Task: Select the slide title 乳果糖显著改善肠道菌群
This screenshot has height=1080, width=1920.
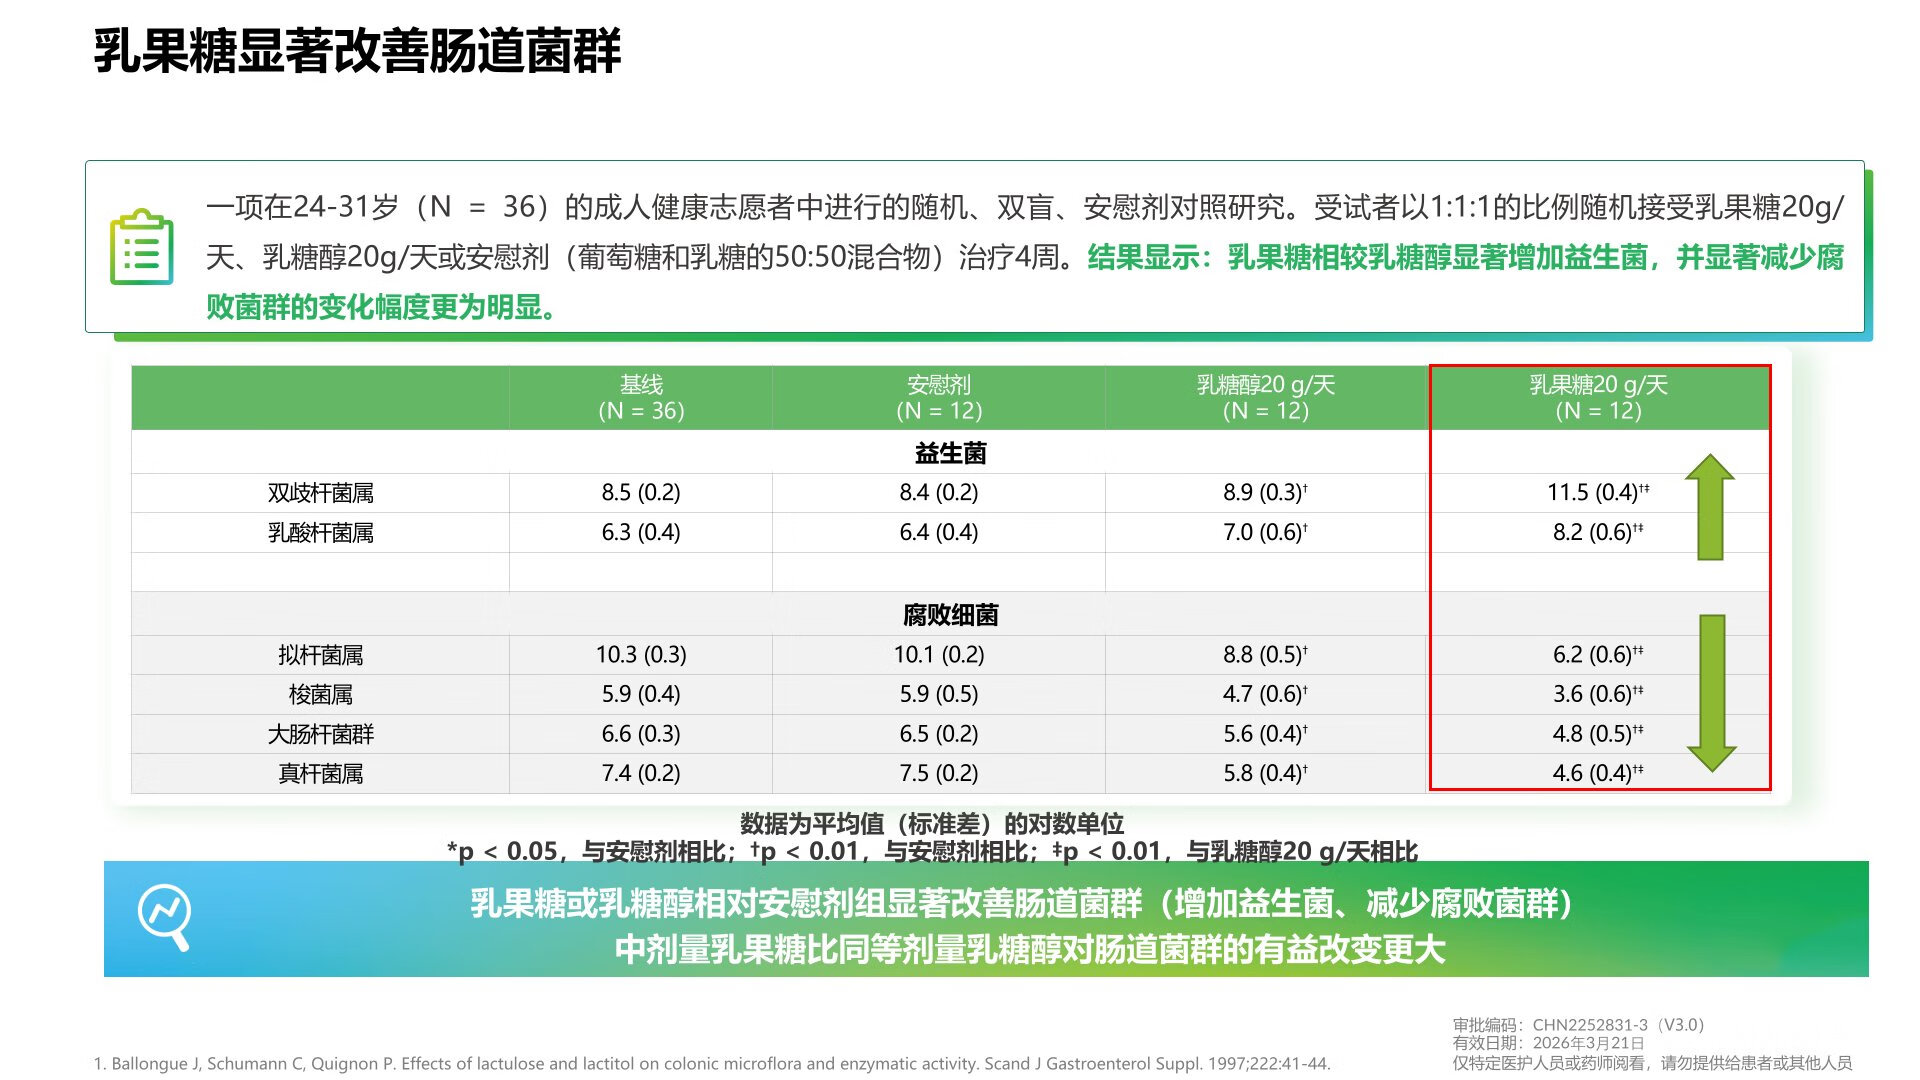Action: (x=357, y=51)
